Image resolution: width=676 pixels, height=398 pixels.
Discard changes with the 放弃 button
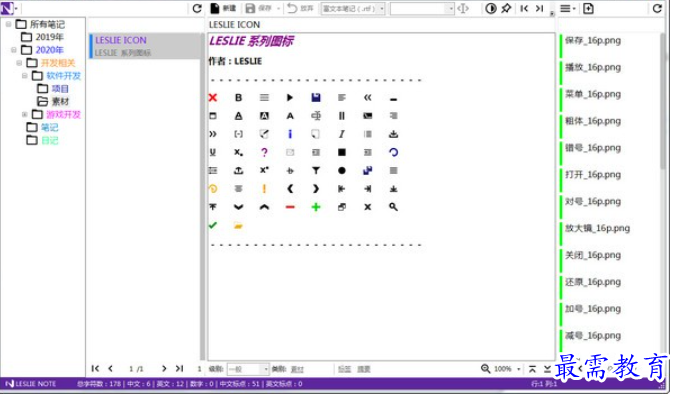[300, 8]
